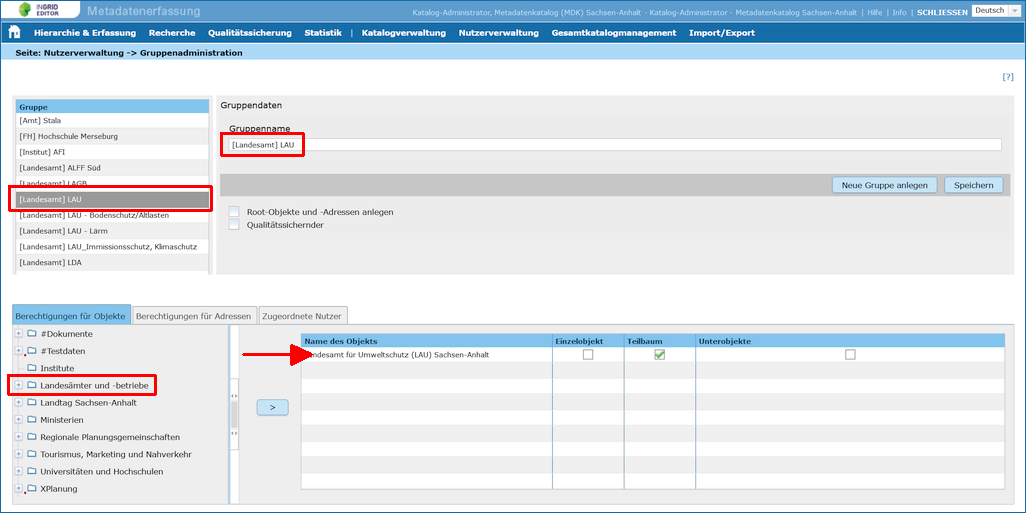Image resolution: width=1026 pixels, height=513 pixels.
Task: Expand the #Dokumente tree node
Action: click(18, 334)
